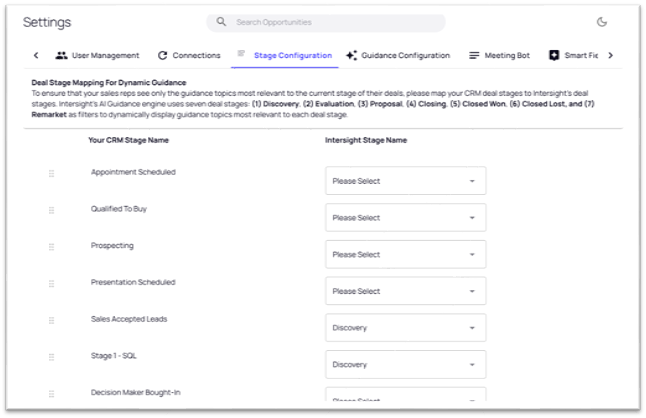Open dropdown for Decision Maker Bought-In
This screenshot has width=646, height=418.
(405, 395)
